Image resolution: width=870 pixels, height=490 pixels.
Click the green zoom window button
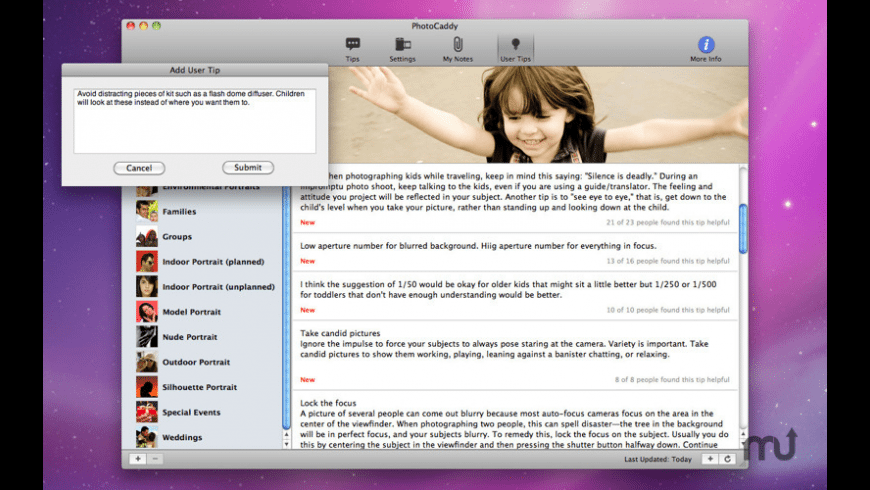click(x=156, y=26)
